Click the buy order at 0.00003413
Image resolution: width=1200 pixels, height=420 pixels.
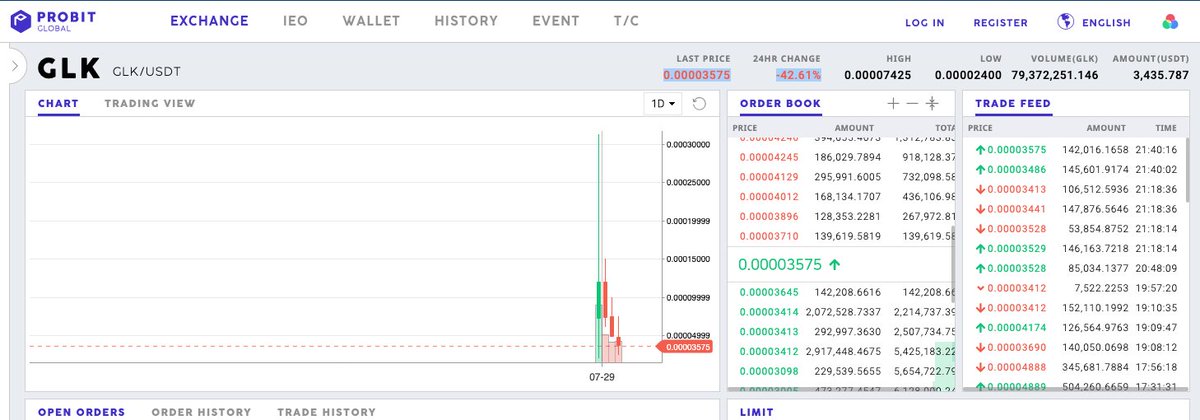[x=843, y=332]
